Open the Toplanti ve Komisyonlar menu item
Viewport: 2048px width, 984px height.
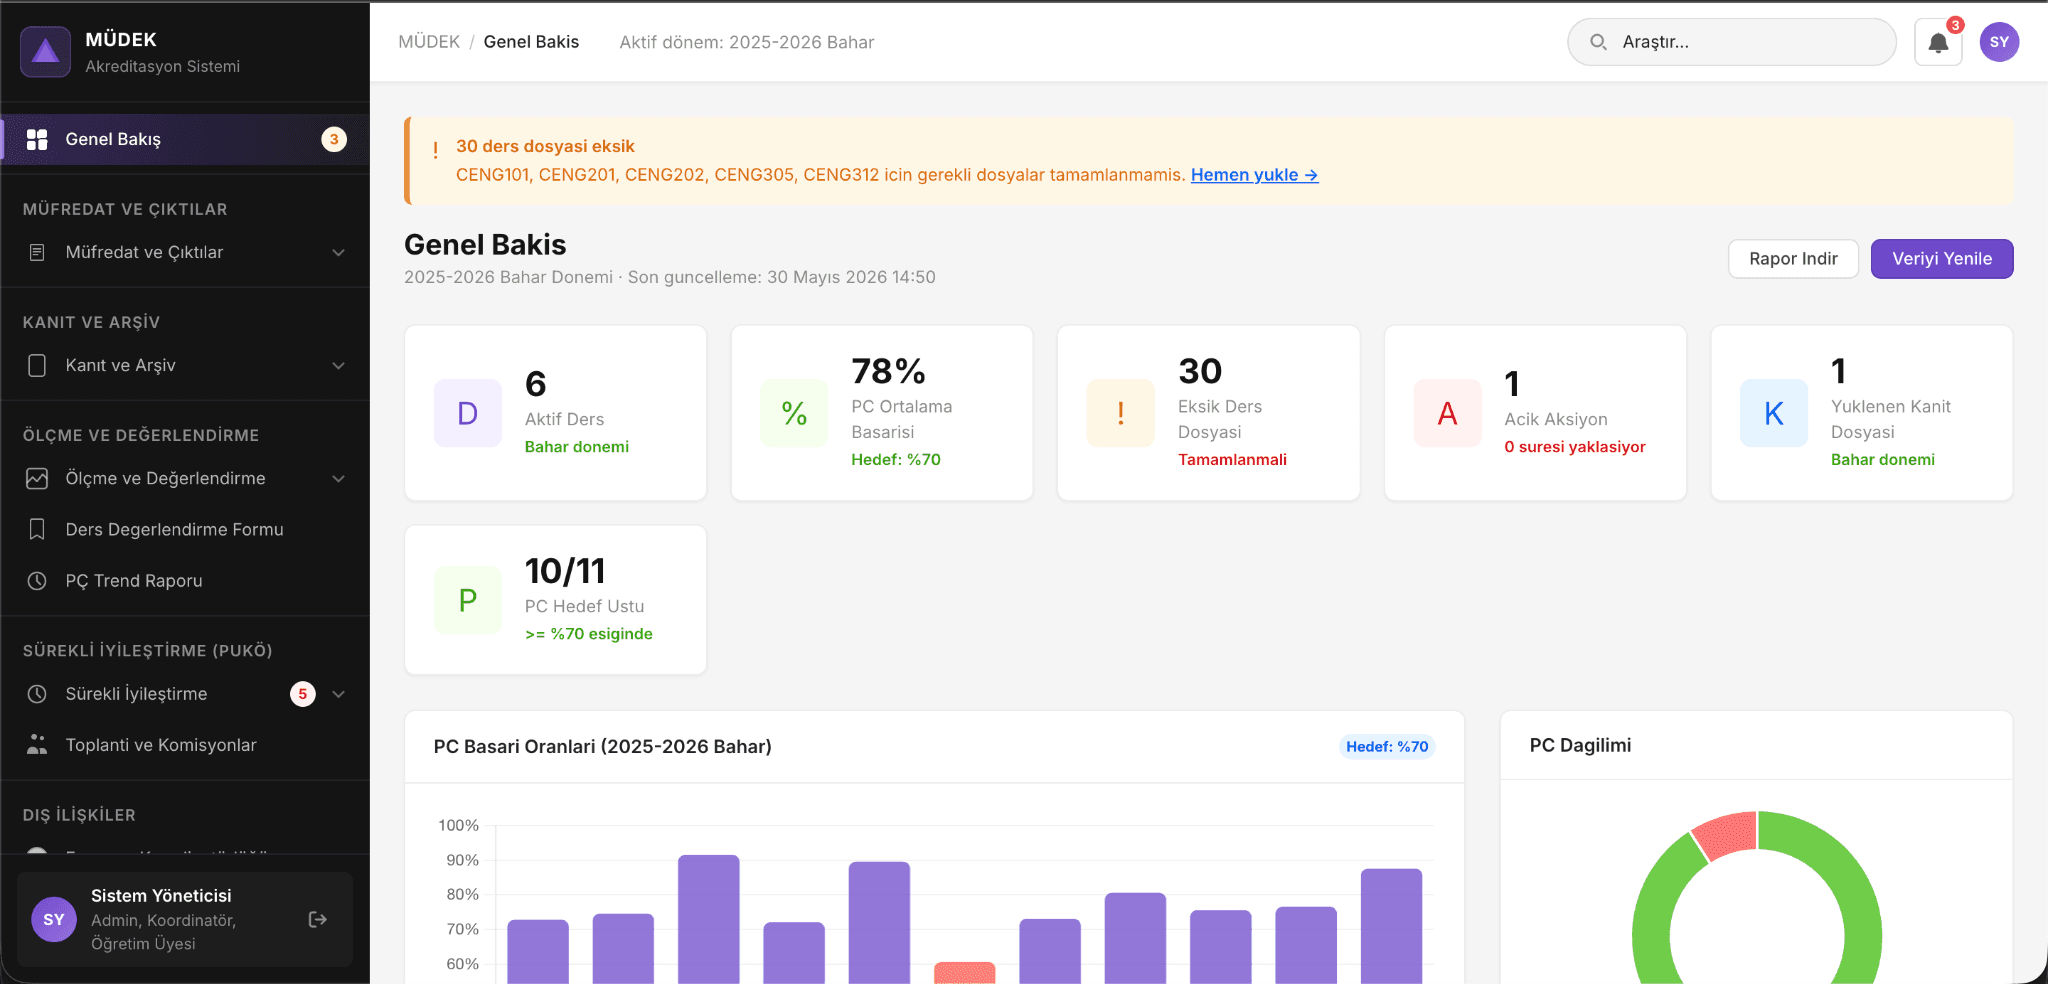click(185, 745)
